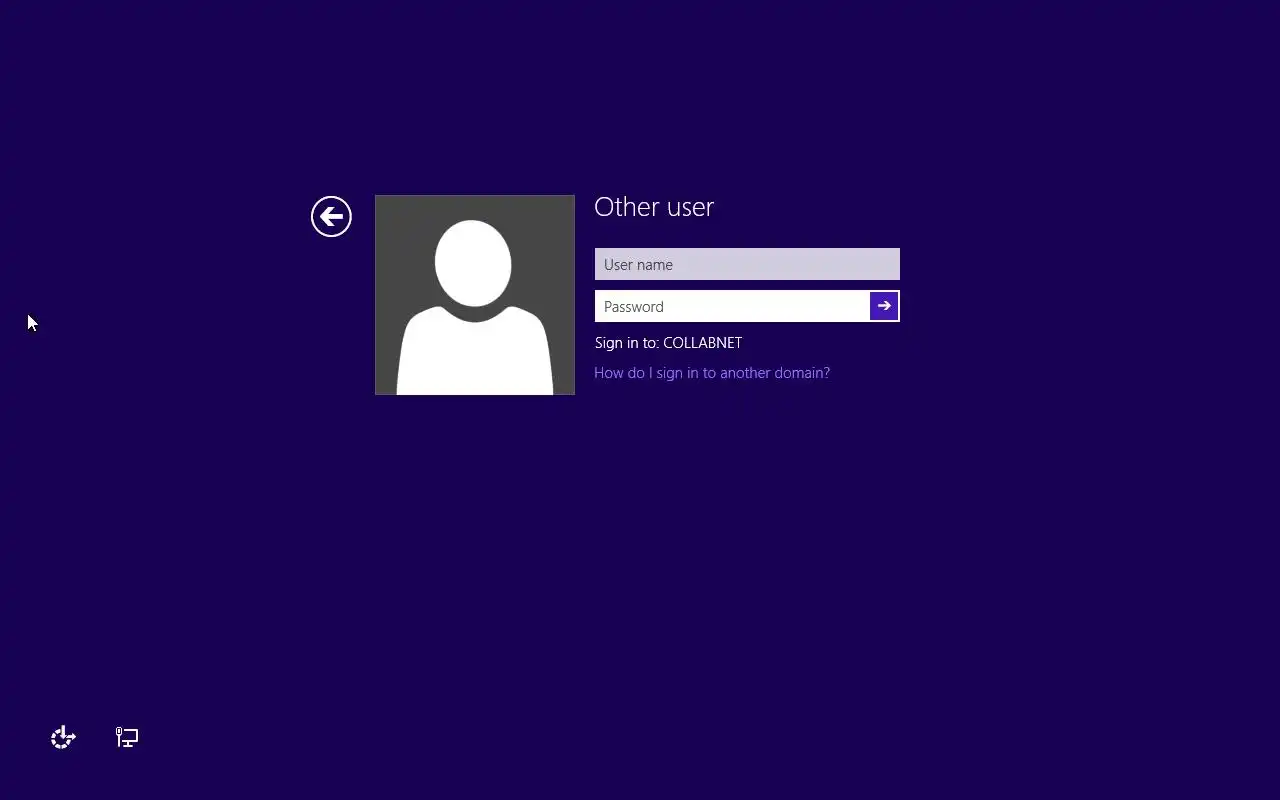Screen dimensions: 1280x800
Task: Click the default user avatar picture
Action: click(475, 295)
